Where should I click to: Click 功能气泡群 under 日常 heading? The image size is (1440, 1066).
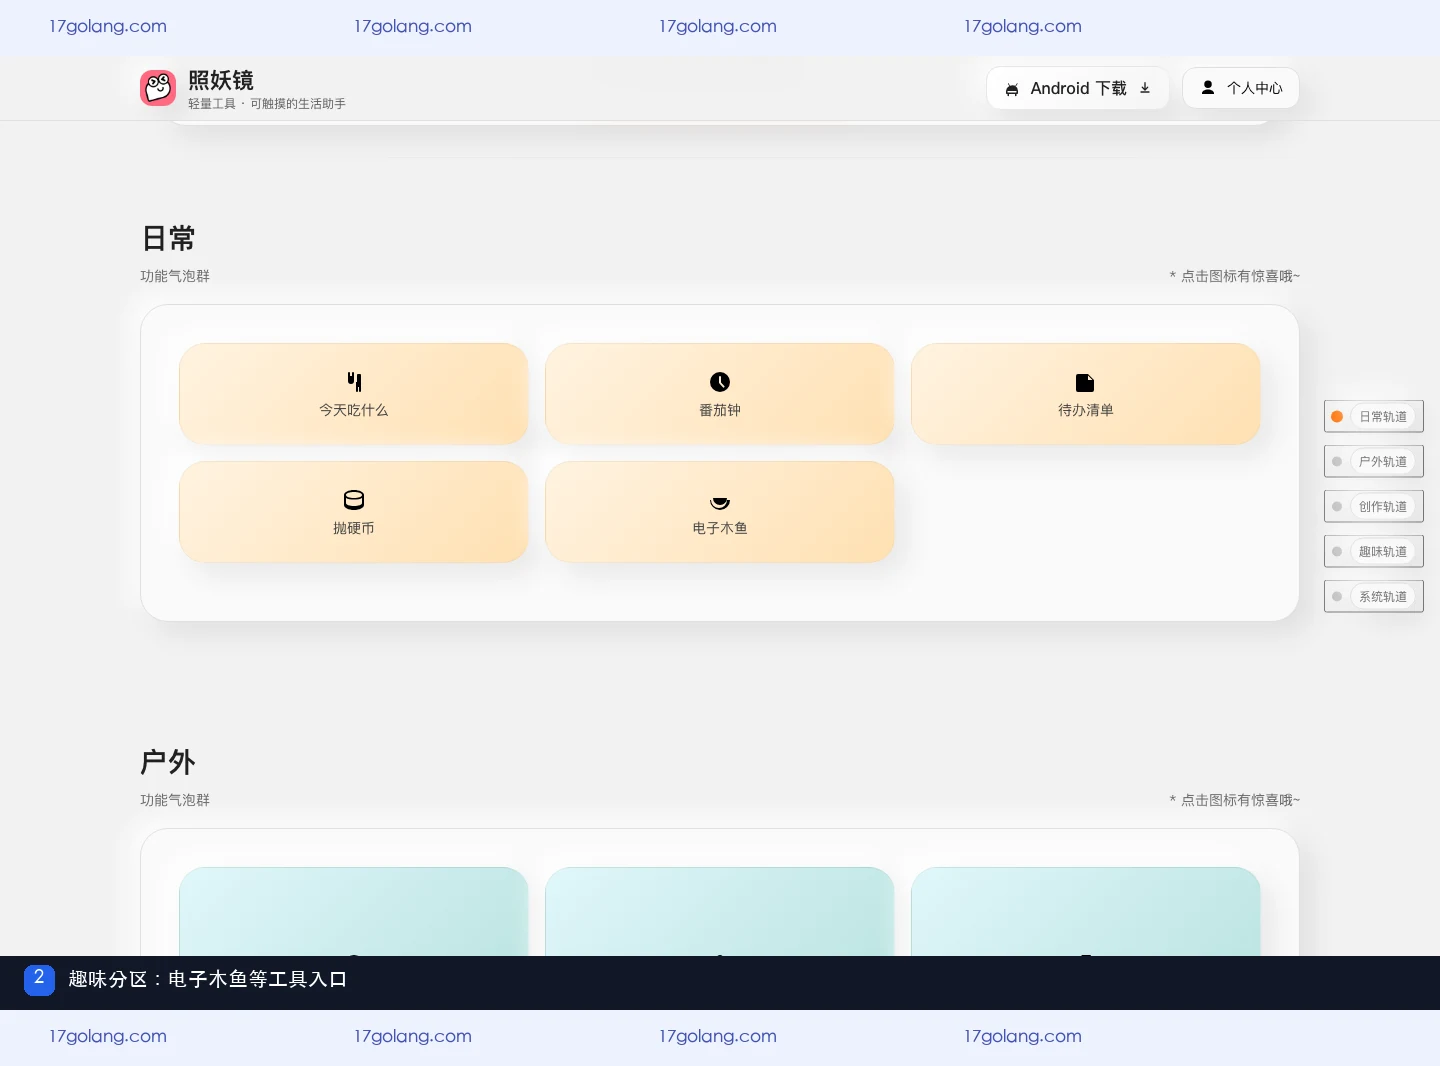pyautogui.click(x=175, y=276)
